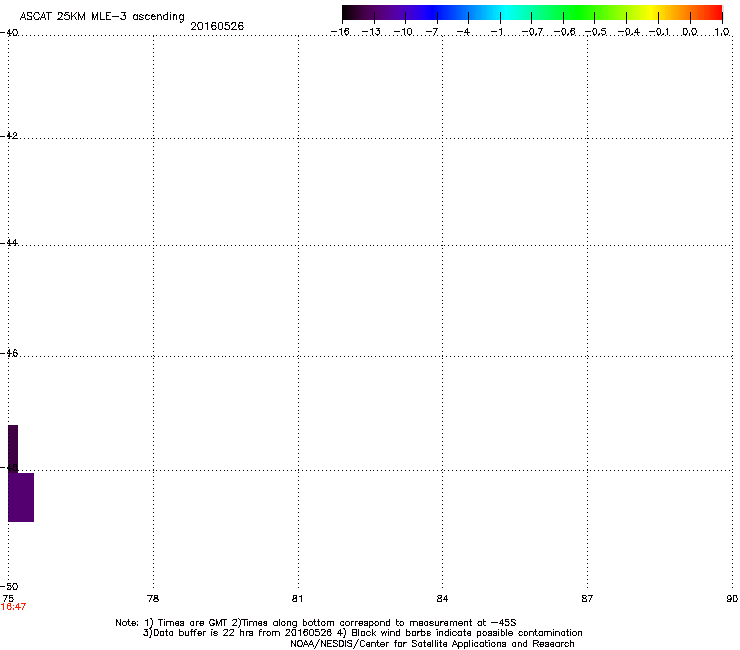The height and width of the screenshot is (650, 740).
Task: Click the -44 latitude axis label
Action: click(x=9, y=243)
